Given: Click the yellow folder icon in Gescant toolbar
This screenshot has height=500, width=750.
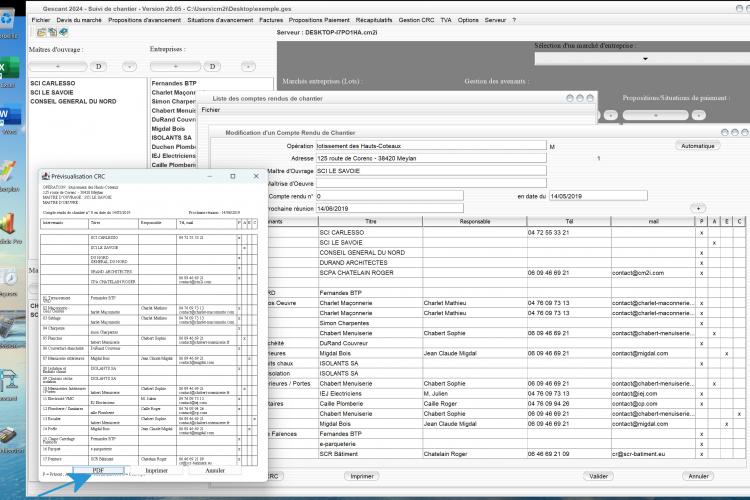Looking at the screenshot, I should click(x=42, y=32).
